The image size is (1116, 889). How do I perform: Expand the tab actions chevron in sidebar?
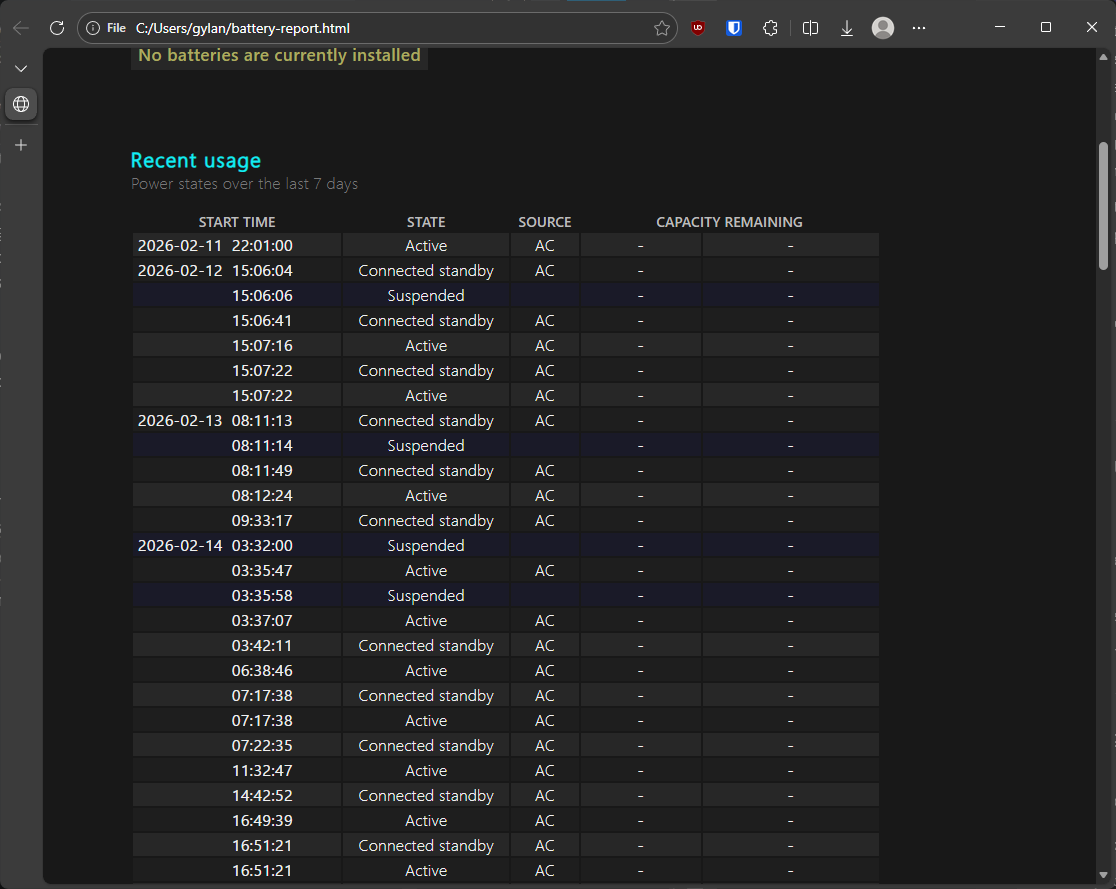click(x=21, y=68)
